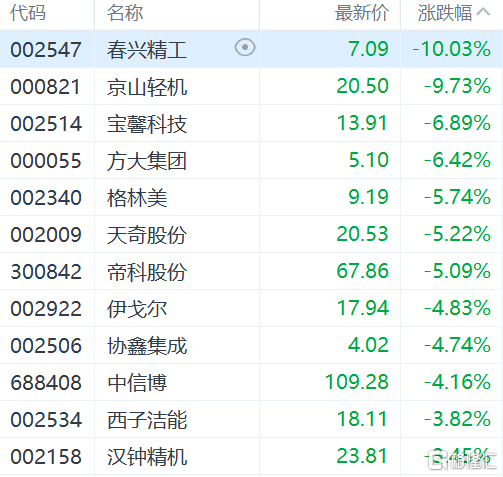
Task: Click the 109.28 latest price
Action: [x=357, y=382]
